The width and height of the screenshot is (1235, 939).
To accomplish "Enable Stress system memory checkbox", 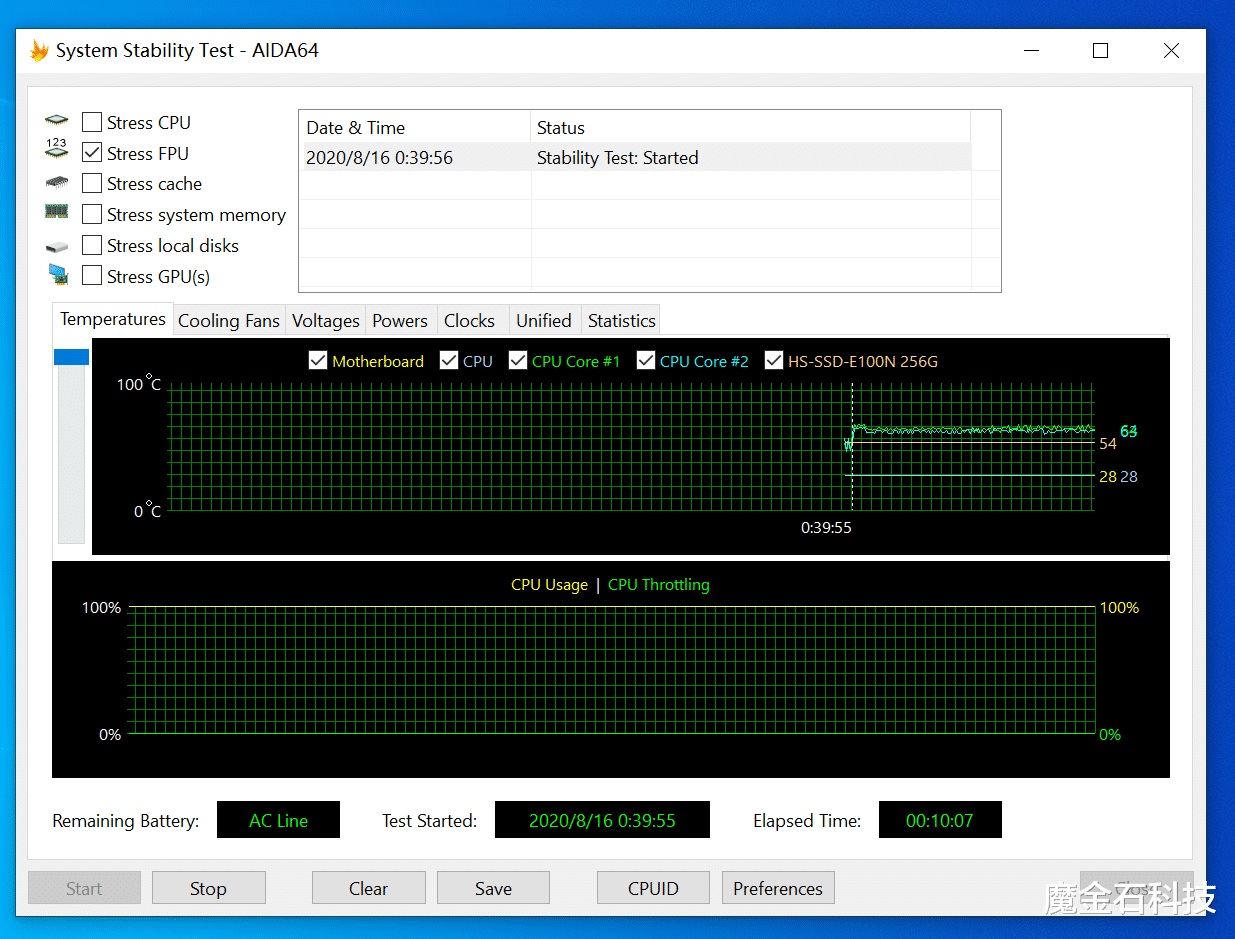I will [92, 215].
